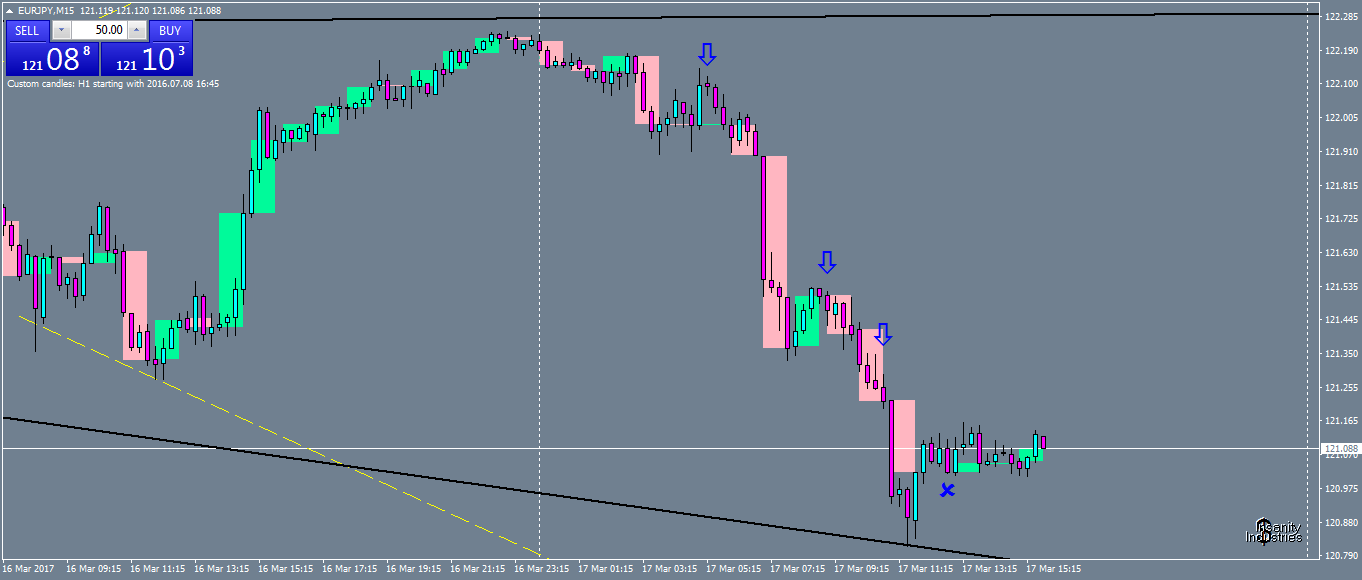Select the blue X trade marker on chart

point(946,490)
